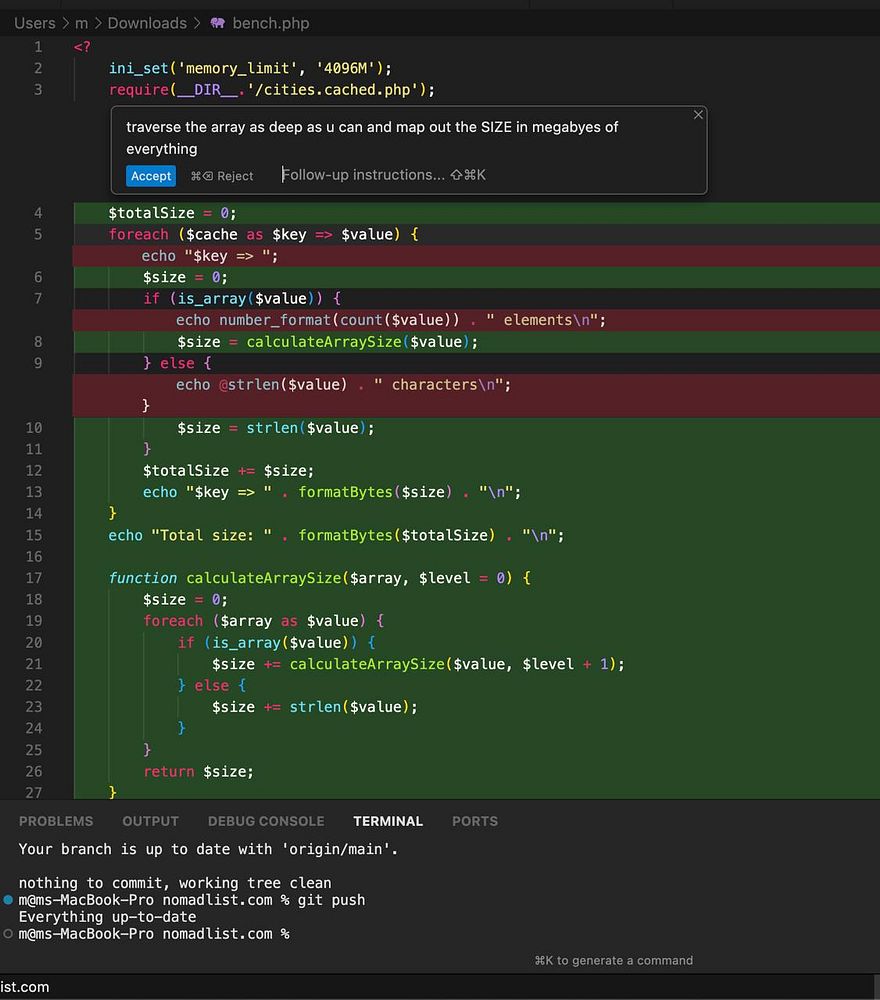Close the inline prompt box
This screenshot has height=1000, width=880.
click(698, 115)
